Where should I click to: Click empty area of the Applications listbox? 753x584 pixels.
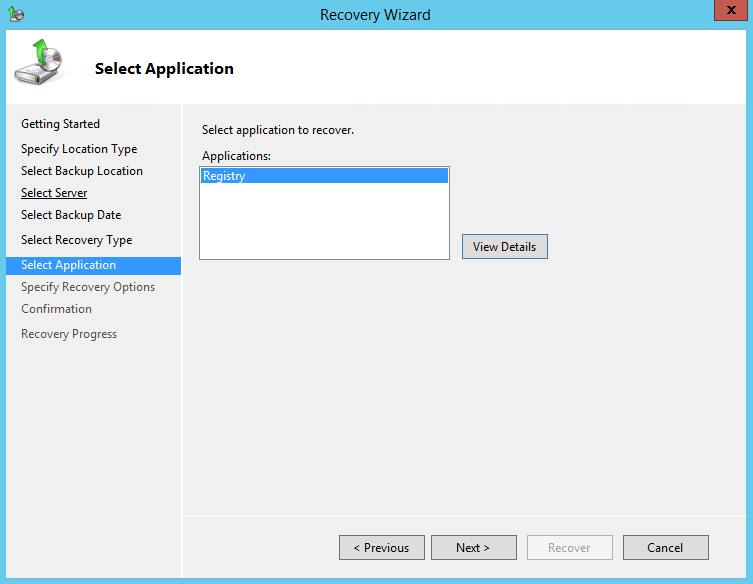[x=324, y=221]
